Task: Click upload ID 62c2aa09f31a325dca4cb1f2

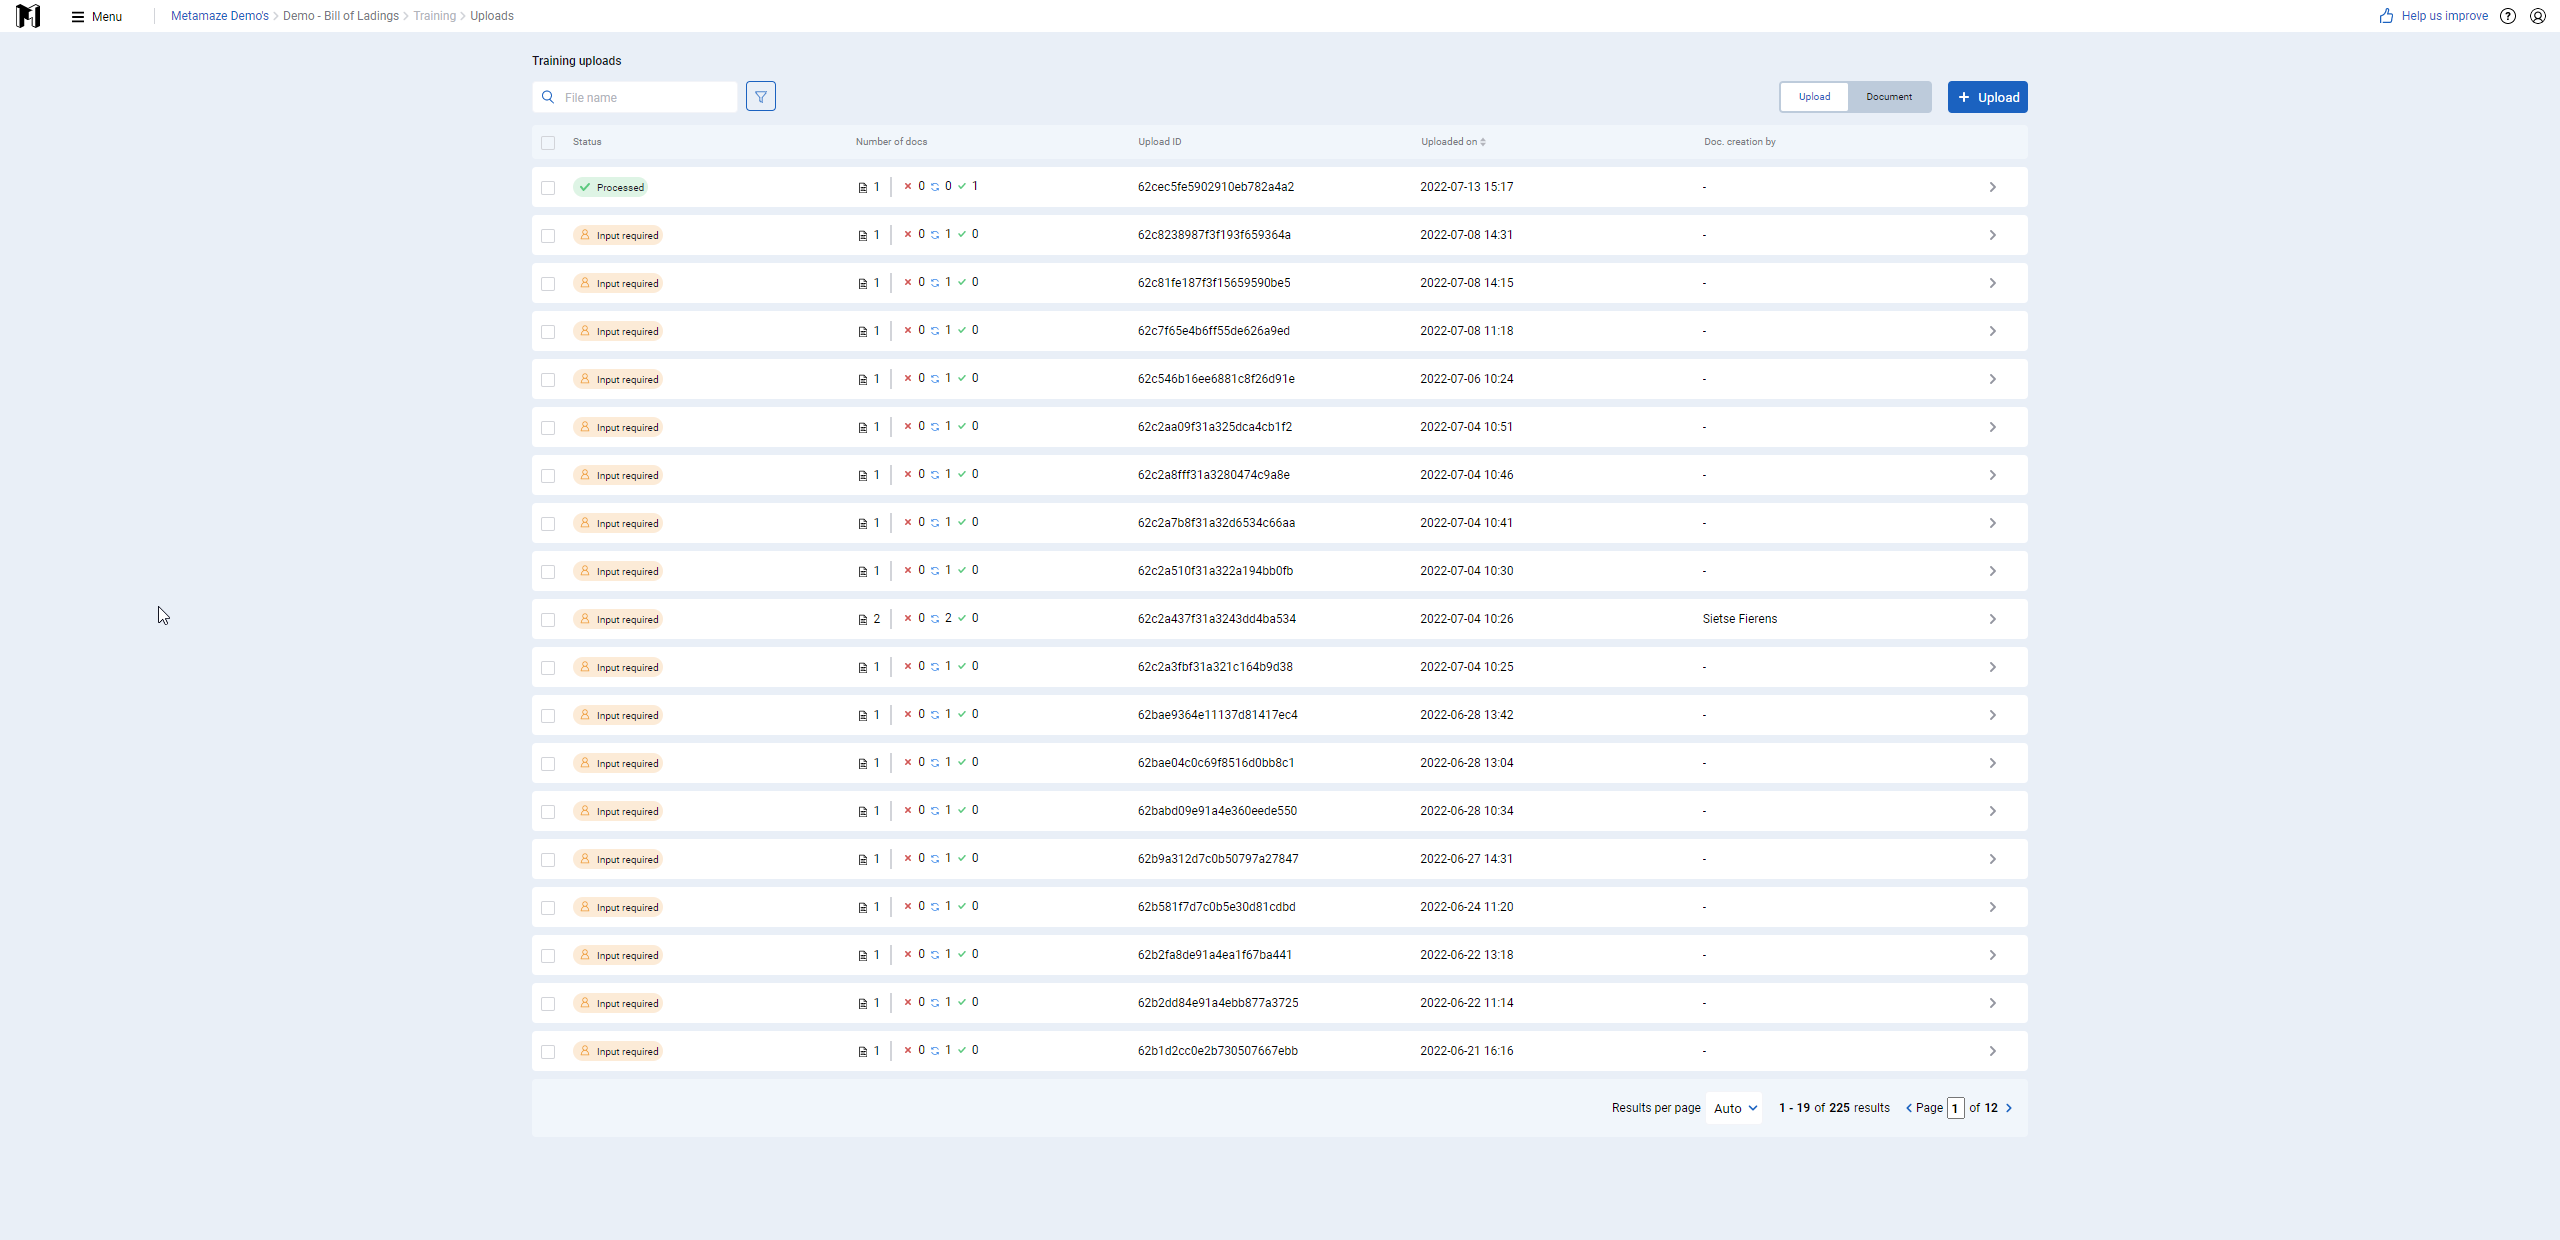Action: point(1214,427)
